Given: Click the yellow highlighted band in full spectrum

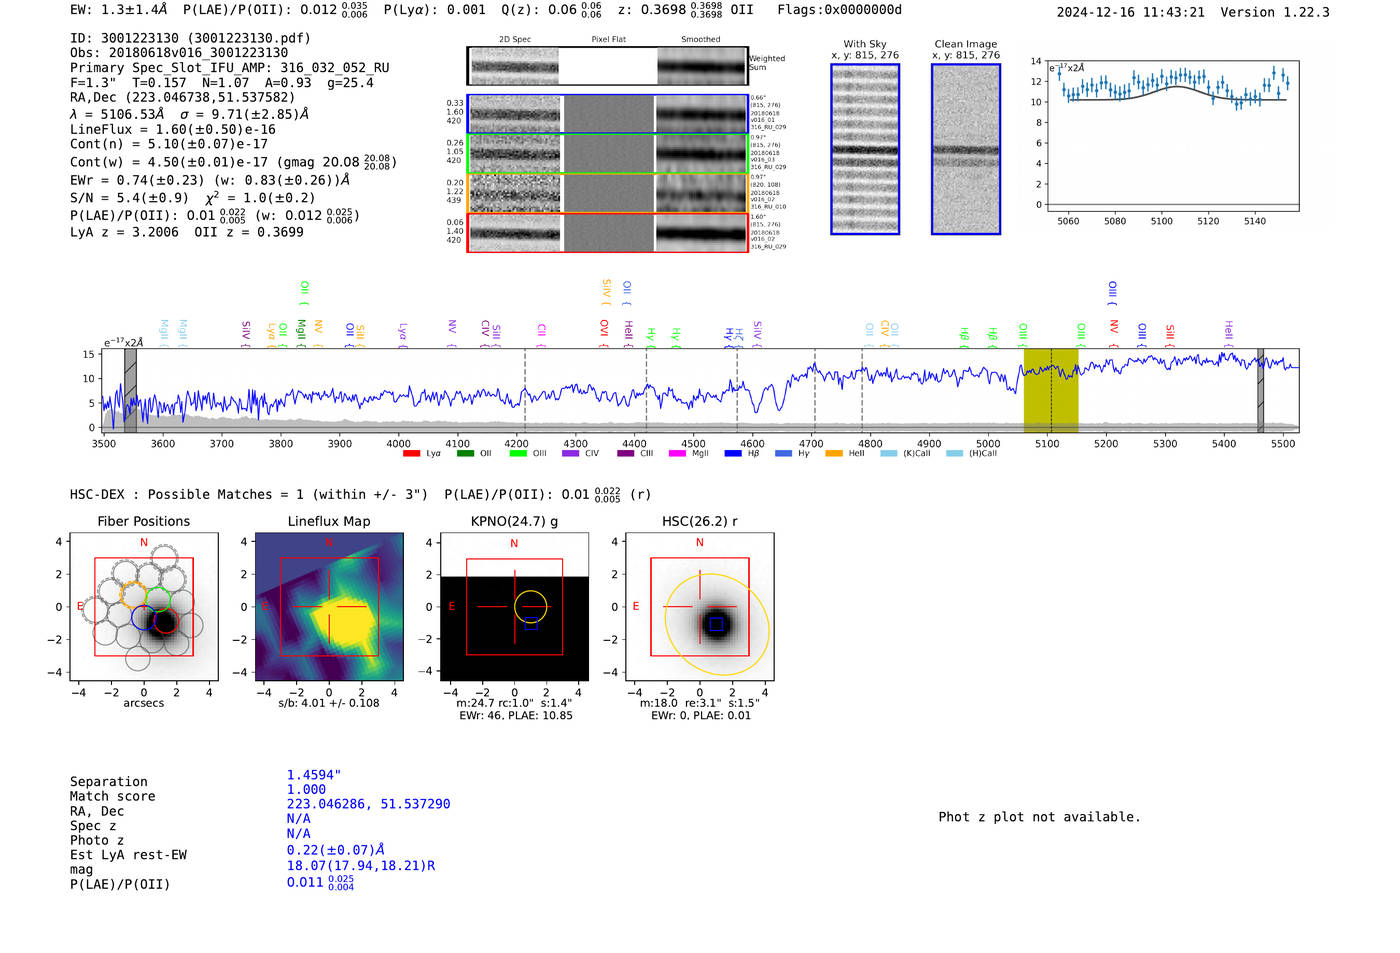Looking at the screenshot, I should pos(1050,390).
